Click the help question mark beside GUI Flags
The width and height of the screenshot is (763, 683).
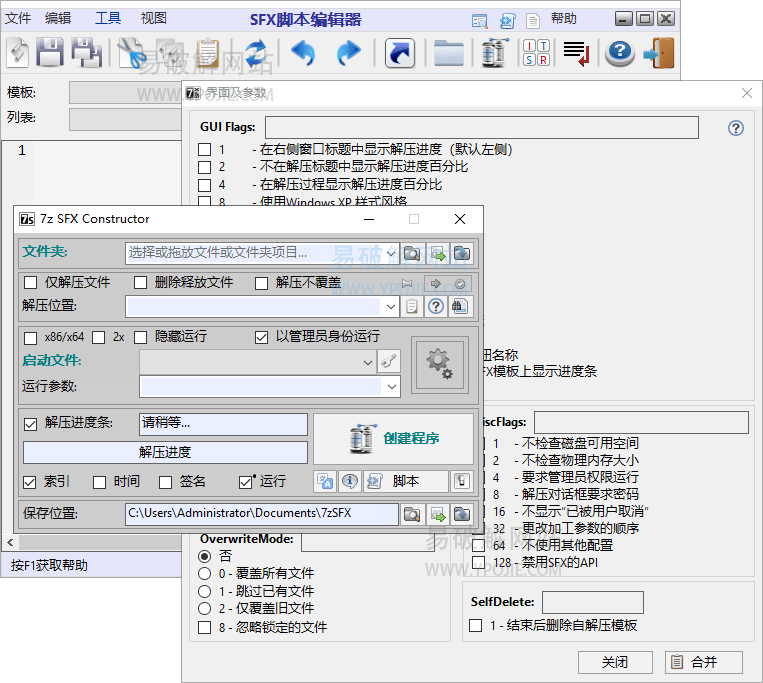coord(736,128)
